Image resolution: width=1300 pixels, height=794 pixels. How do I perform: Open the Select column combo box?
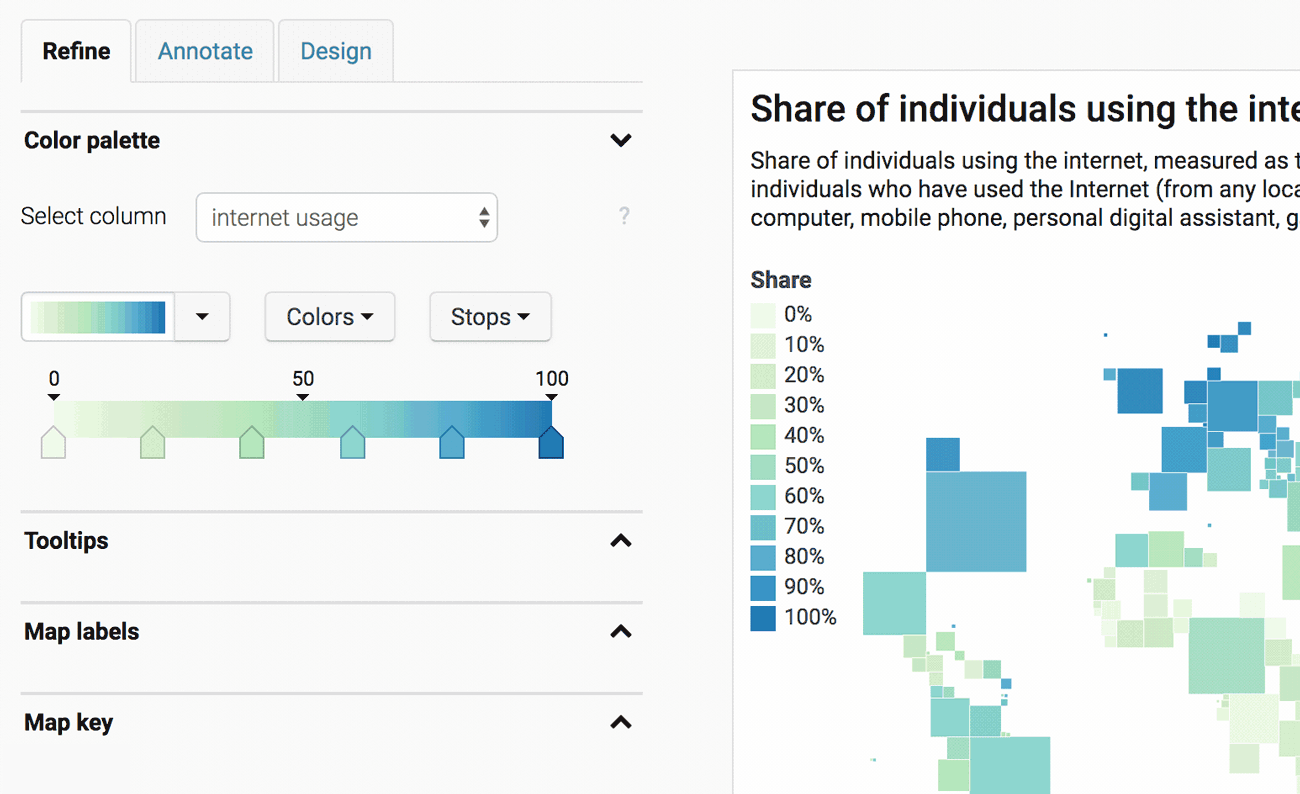[346, 217]
